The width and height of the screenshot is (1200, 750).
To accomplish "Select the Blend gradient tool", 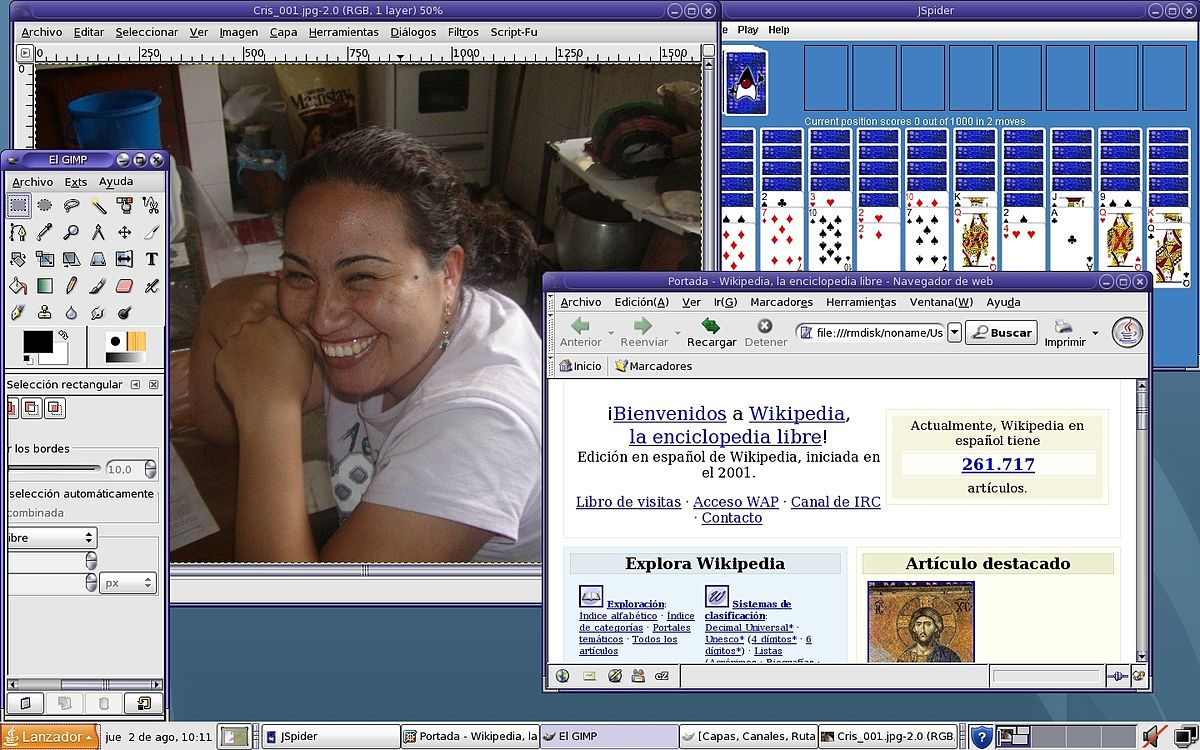I will [x=45, y=286].
